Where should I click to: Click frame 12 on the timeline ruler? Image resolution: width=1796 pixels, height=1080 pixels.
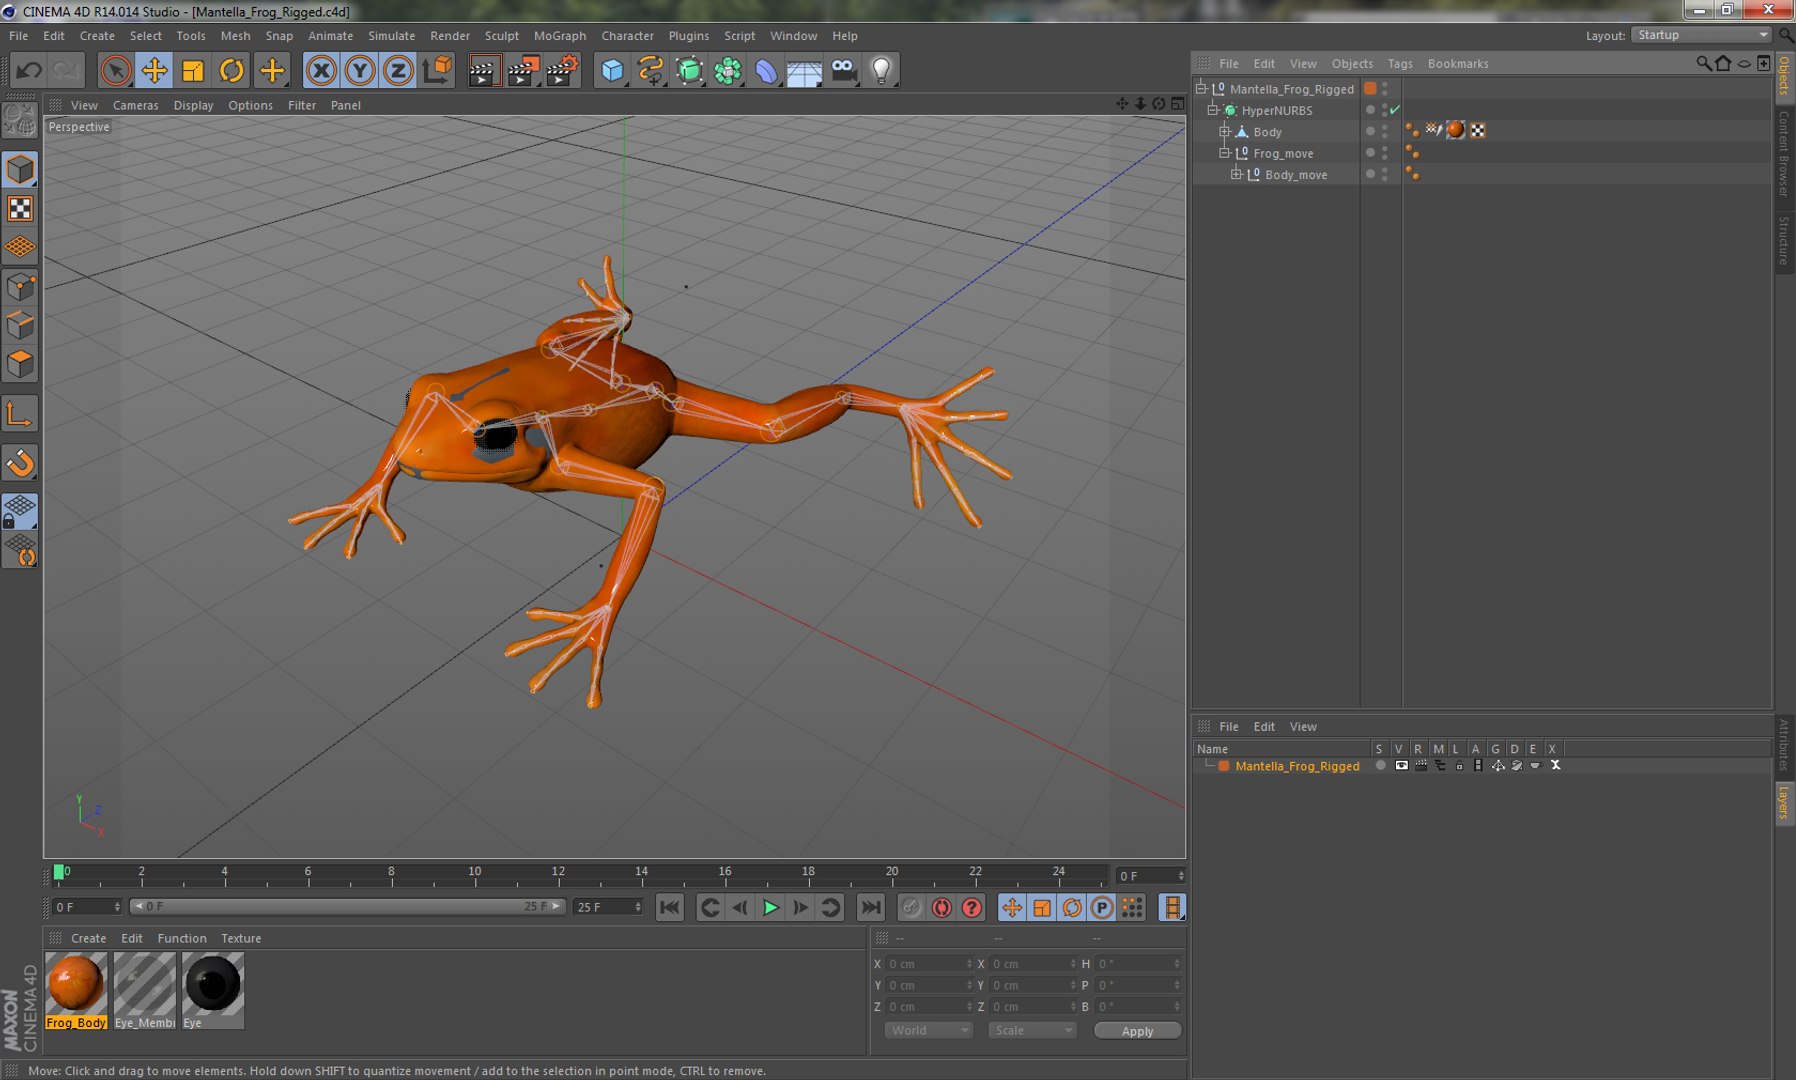(x=558, y=874)
